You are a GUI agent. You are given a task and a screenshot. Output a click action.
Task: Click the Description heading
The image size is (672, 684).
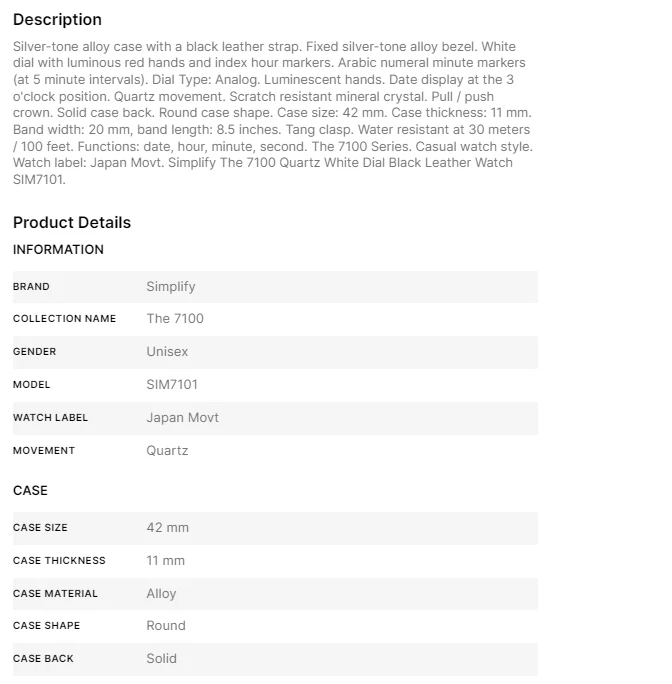(57, 20)
